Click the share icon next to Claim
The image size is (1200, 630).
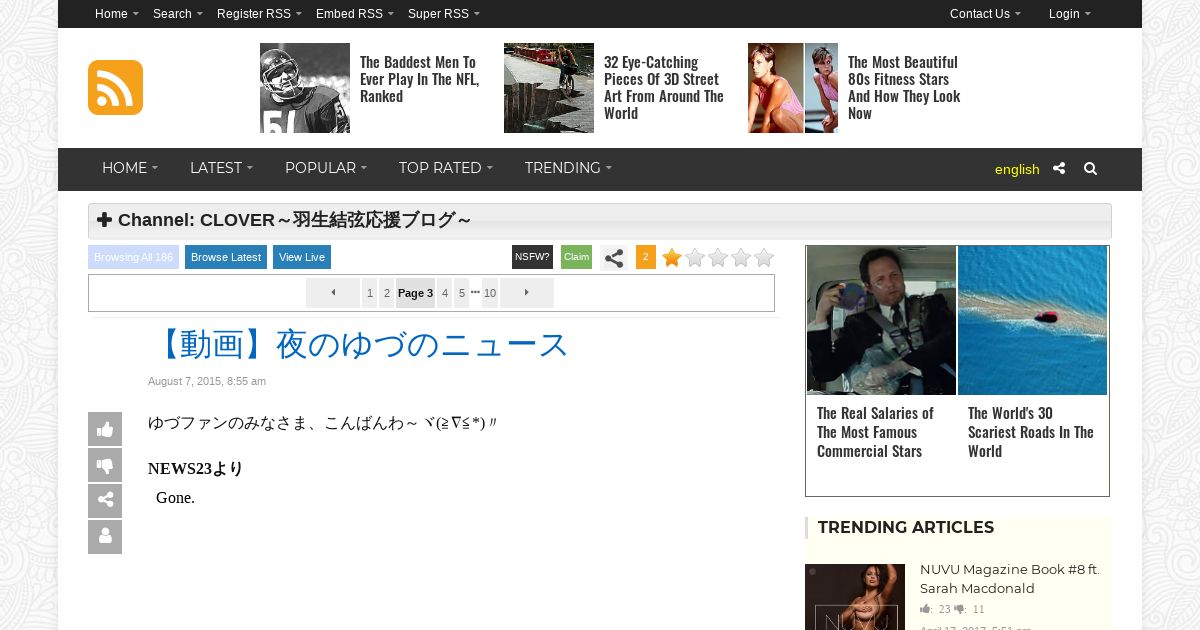tap(614, 258)
